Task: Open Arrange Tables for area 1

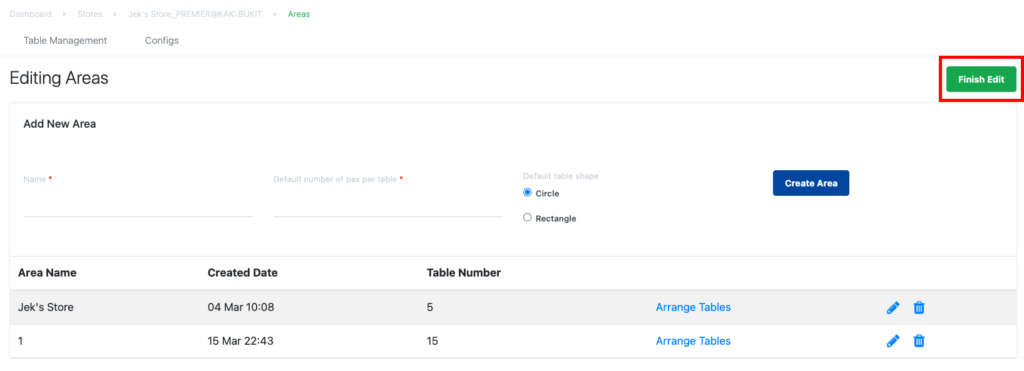Action: click(x=693, y=341)
